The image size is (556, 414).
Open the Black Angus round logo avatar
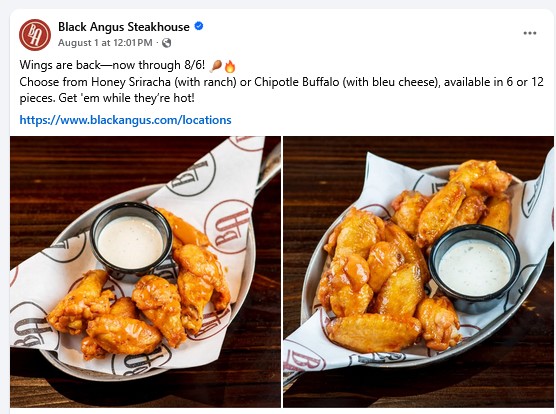click(x=35, y=35)
